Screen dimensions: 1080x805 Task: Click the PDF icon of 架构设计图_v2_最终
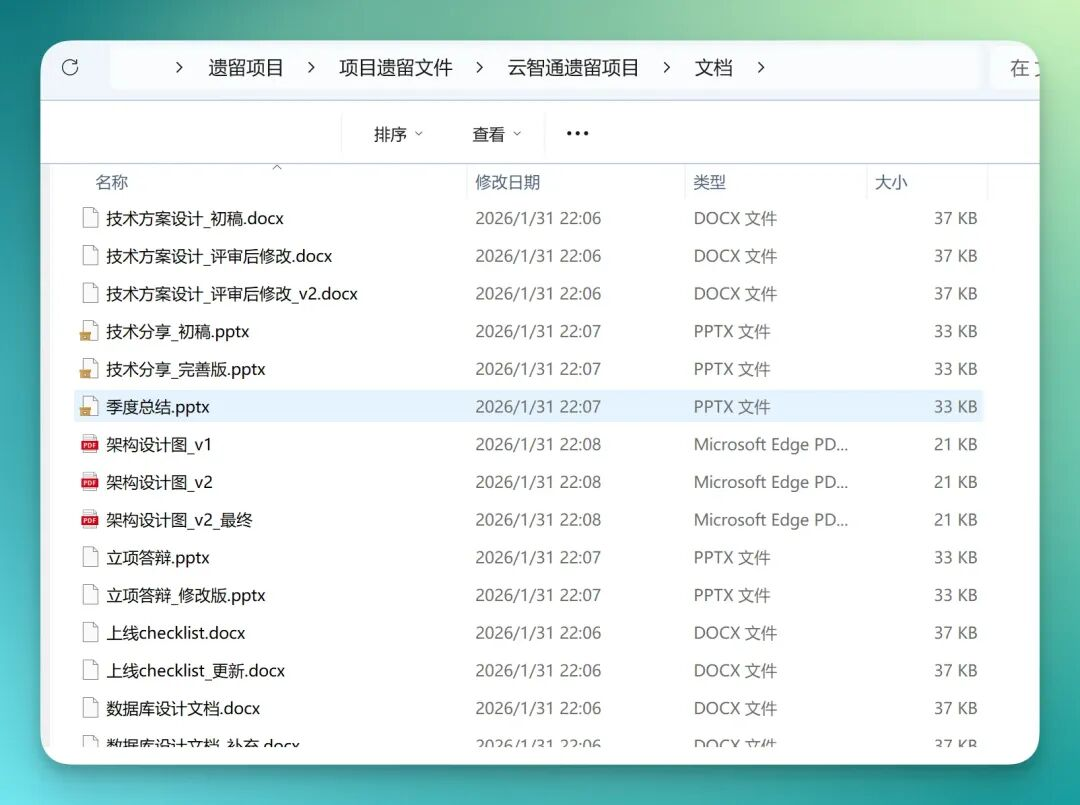click(90, 520)
